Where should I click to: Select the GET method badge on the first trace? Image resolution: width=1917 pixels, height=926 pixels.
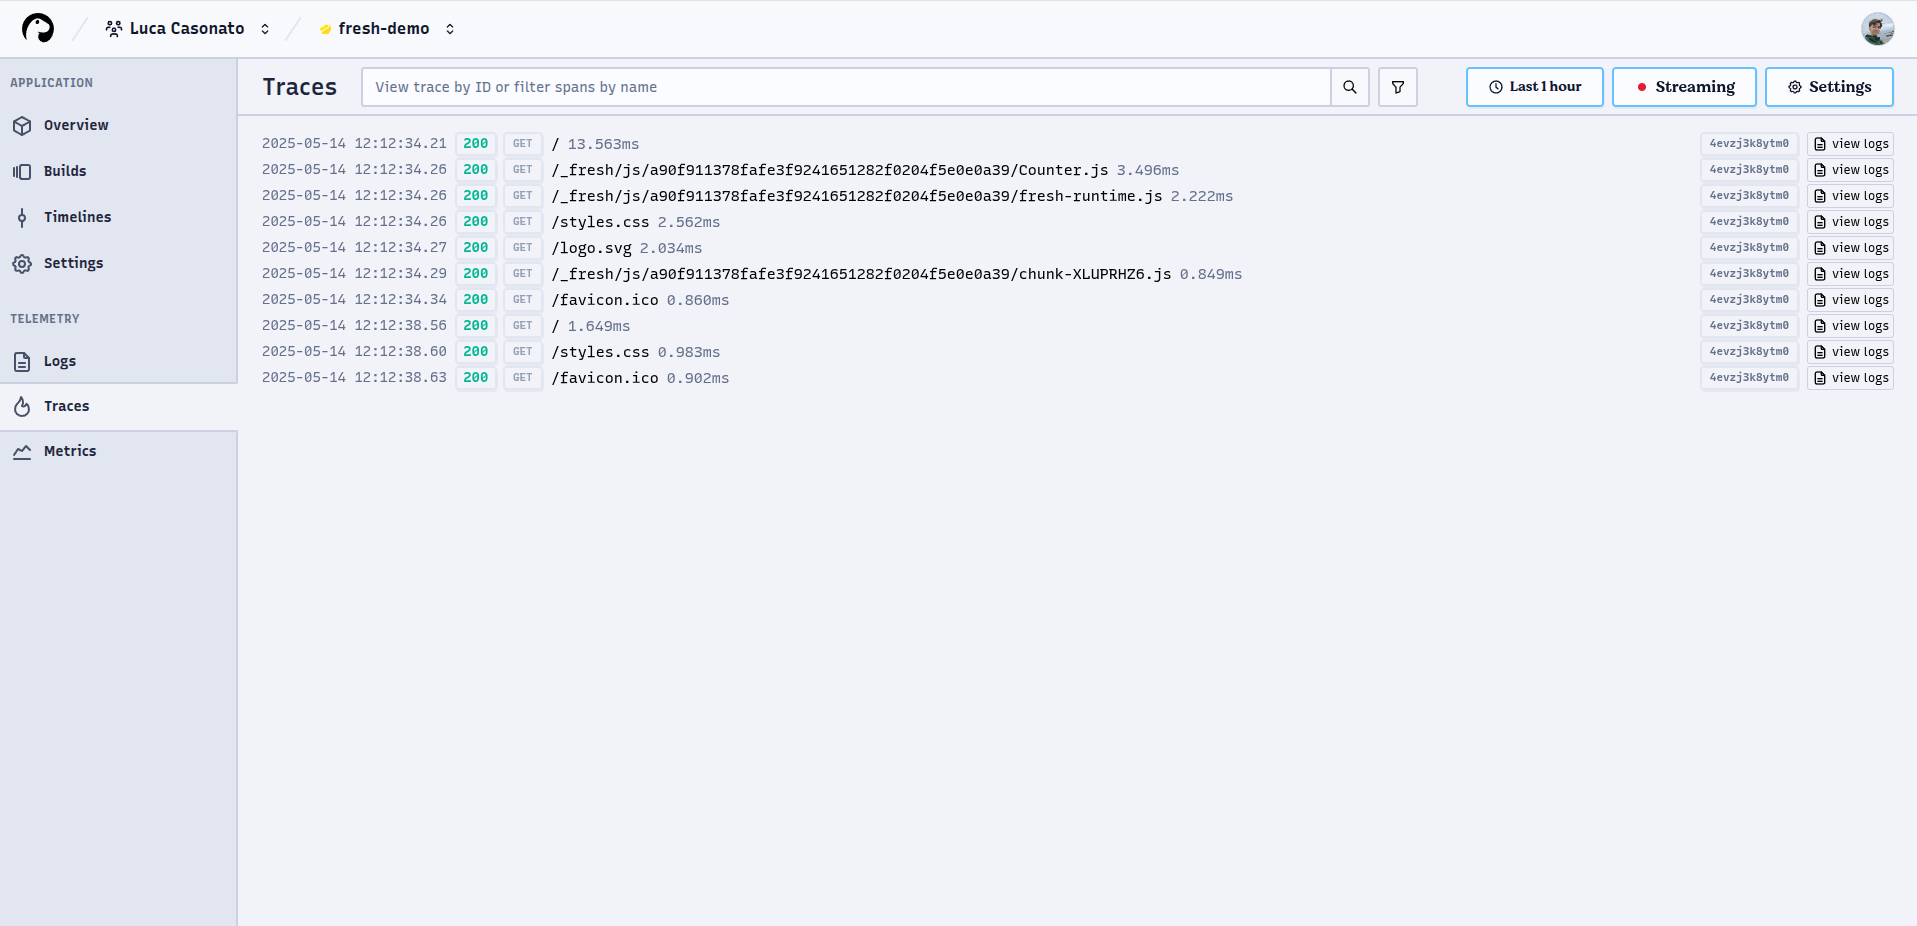click(x=522, y=143)
